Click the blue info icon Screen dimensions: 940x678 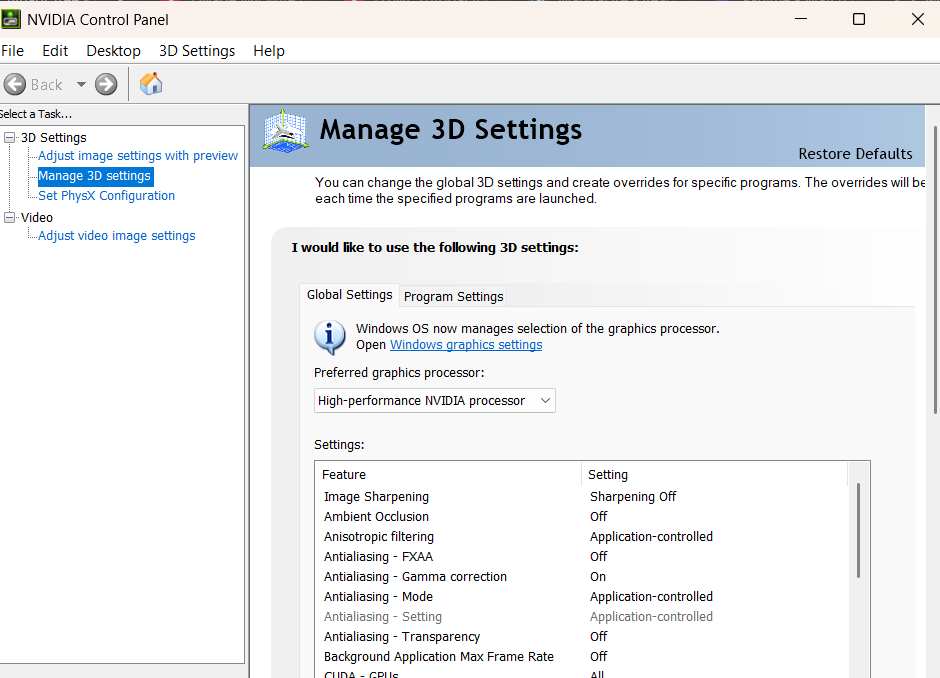[x=330, y=337]
